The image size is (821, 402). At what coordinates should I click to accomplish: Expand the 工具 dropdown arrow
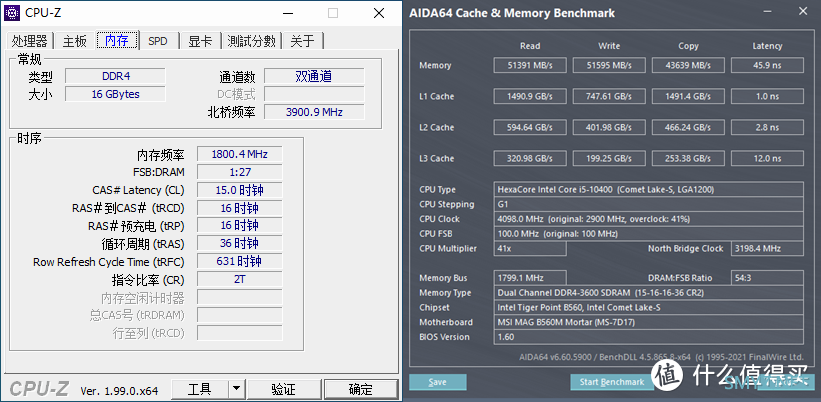tap(236, 389)
